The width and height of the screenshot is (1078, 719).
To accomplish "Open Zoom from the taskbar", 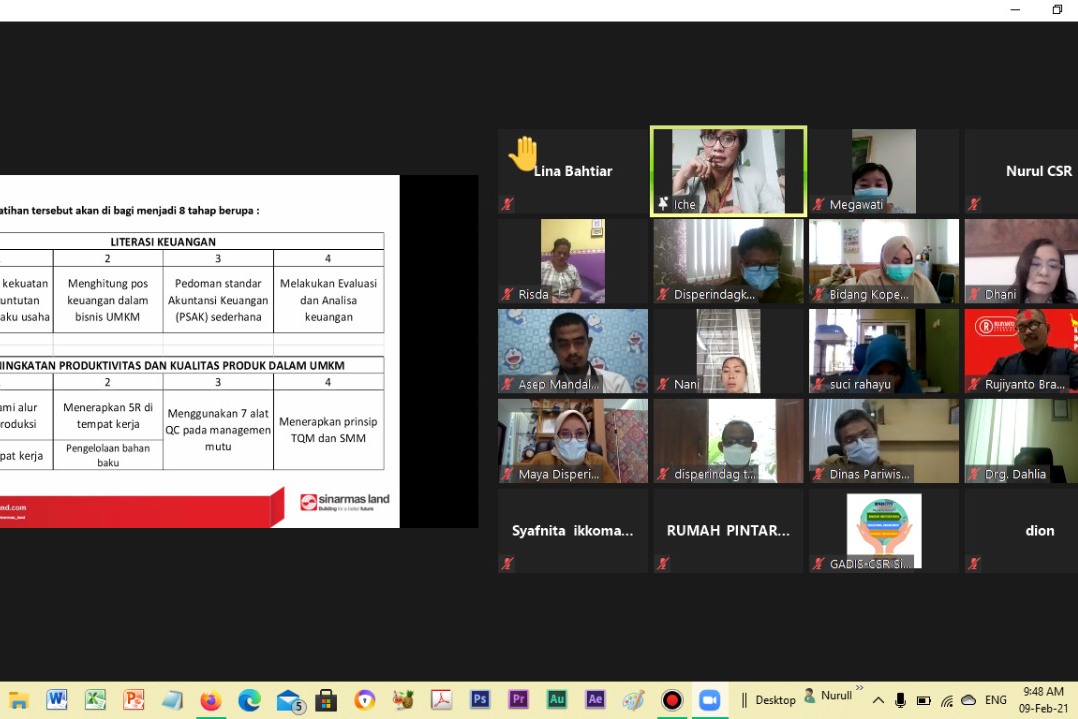I will pos(709,700).
